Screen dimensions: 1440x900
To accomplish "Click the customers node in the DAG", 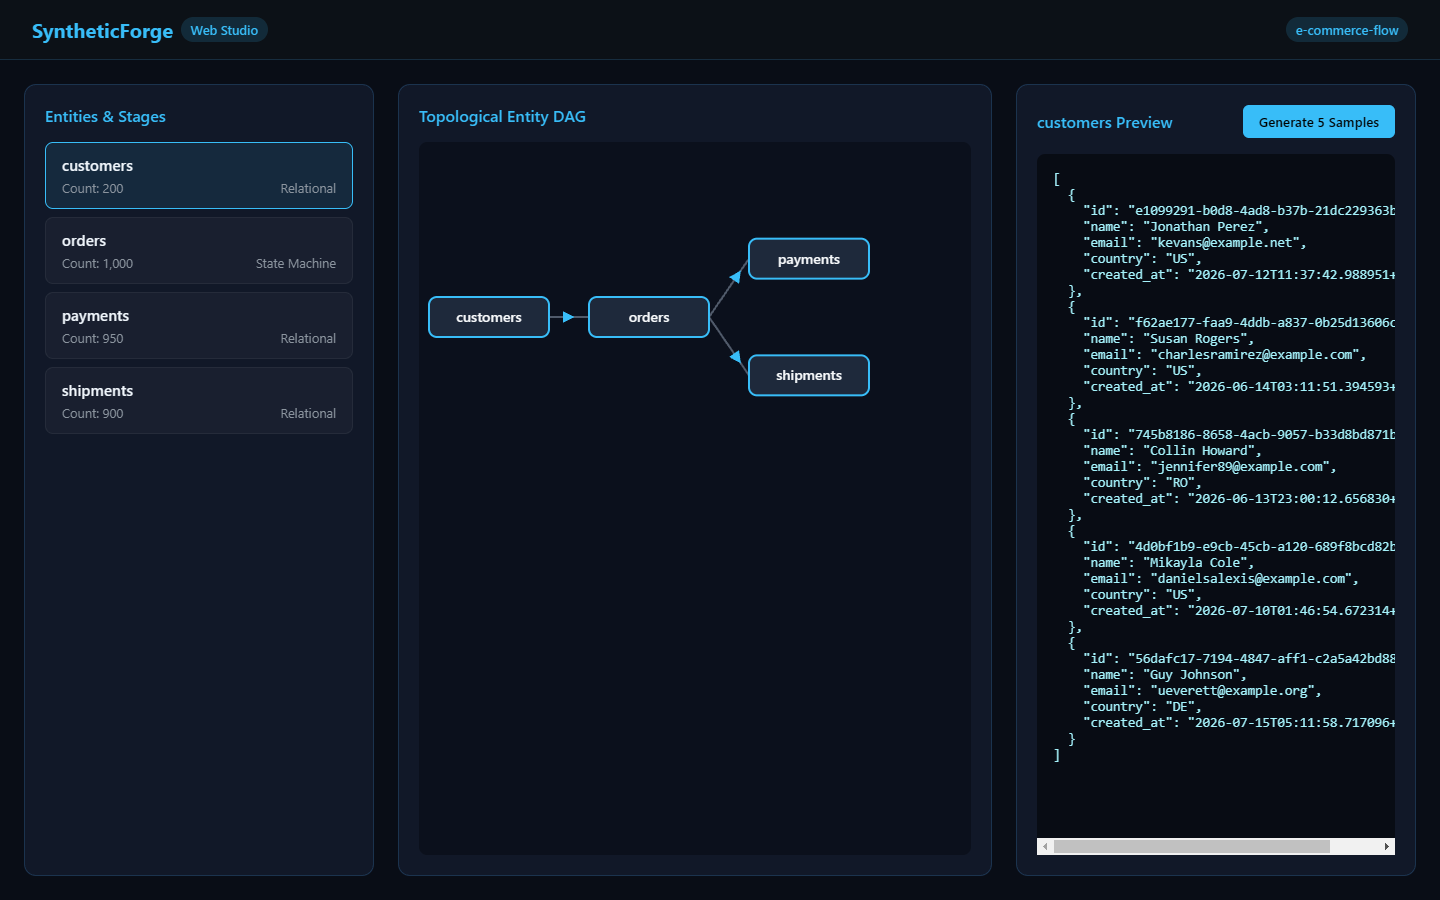I will coord(489,317).
